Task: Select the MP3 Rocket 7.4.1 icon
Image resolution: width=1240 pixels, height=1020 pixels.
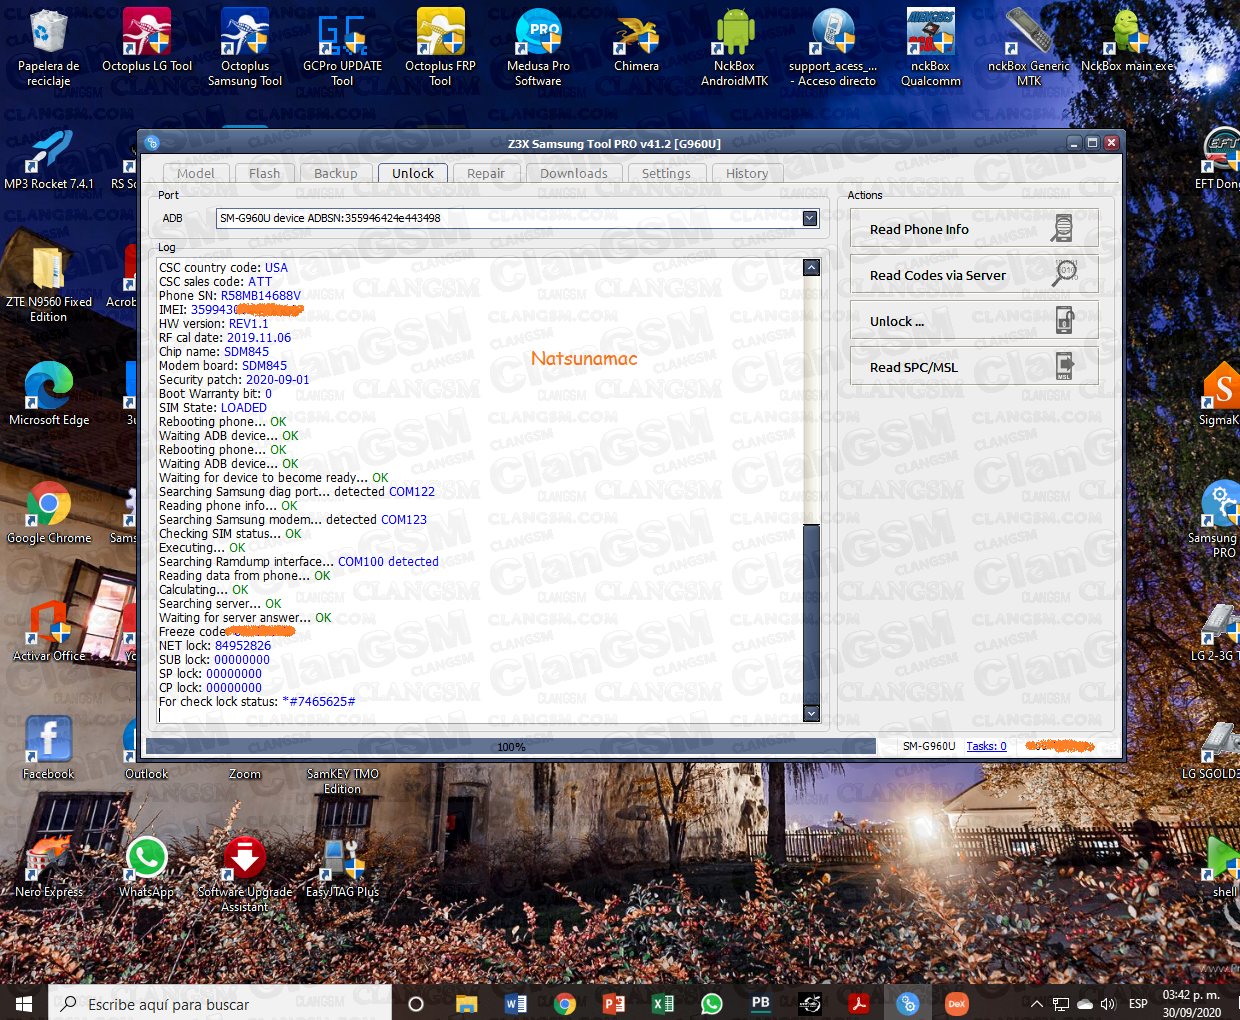Action: click(48, 158)
